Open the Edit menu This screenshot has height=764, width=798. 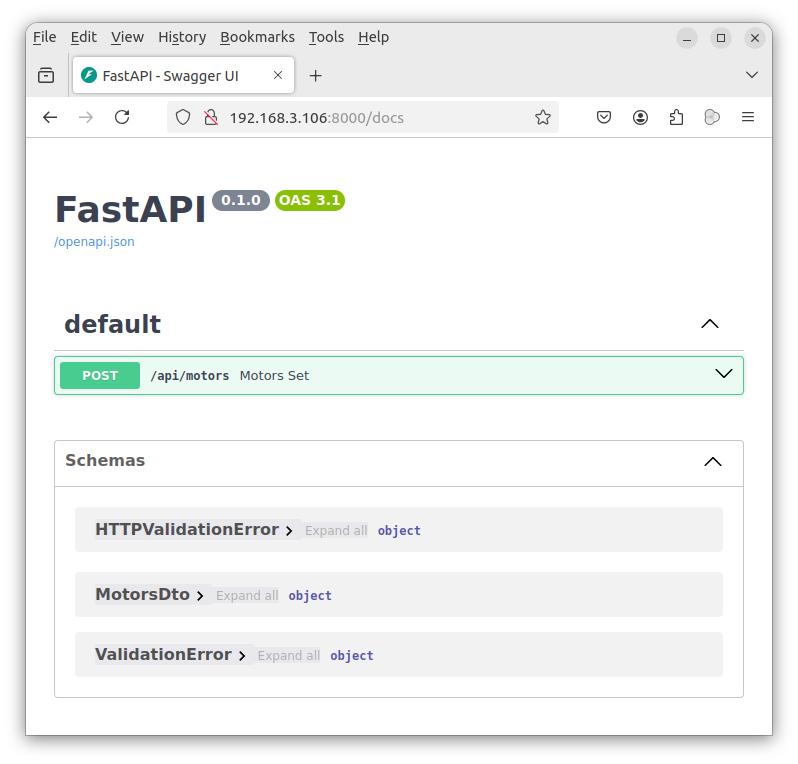[83, 37]
